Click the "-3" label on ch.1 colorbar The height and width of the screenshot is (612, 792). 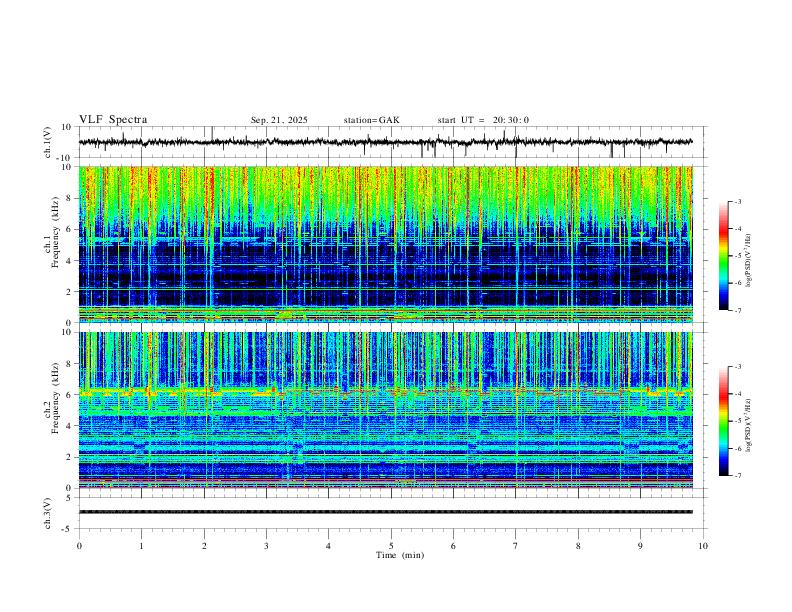(738, 202)
